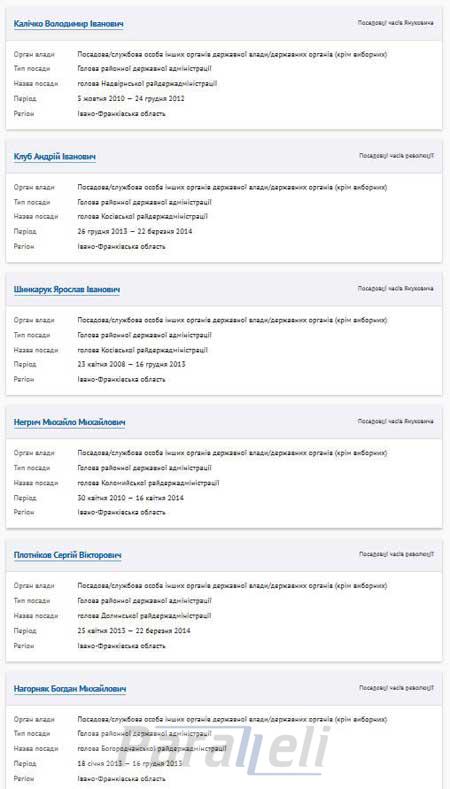Open the Плотніков Сергій Вікторович profile link
Image resolution: width=450 pixels, height=789 pixels.
tap(68, 556)
